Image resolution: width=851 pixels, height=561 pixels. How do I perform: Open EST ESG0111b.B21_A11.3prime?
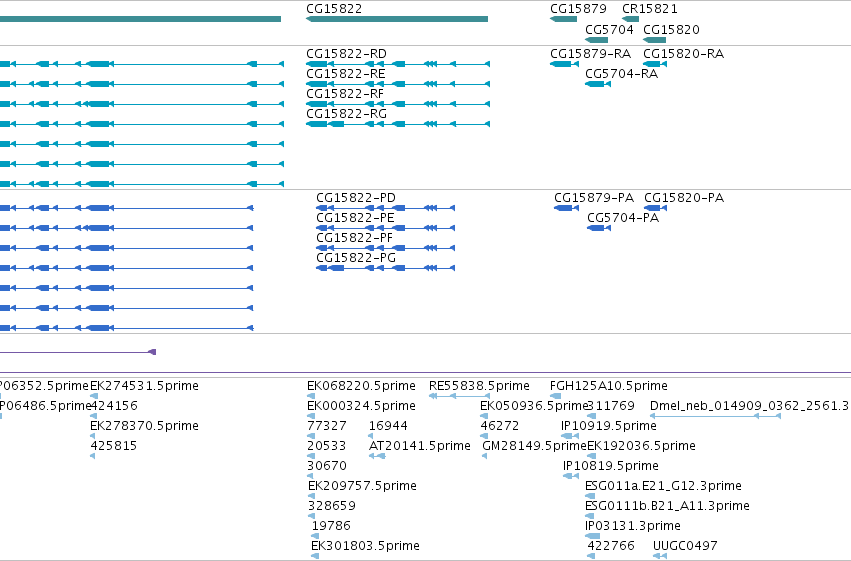pos(667,506)
